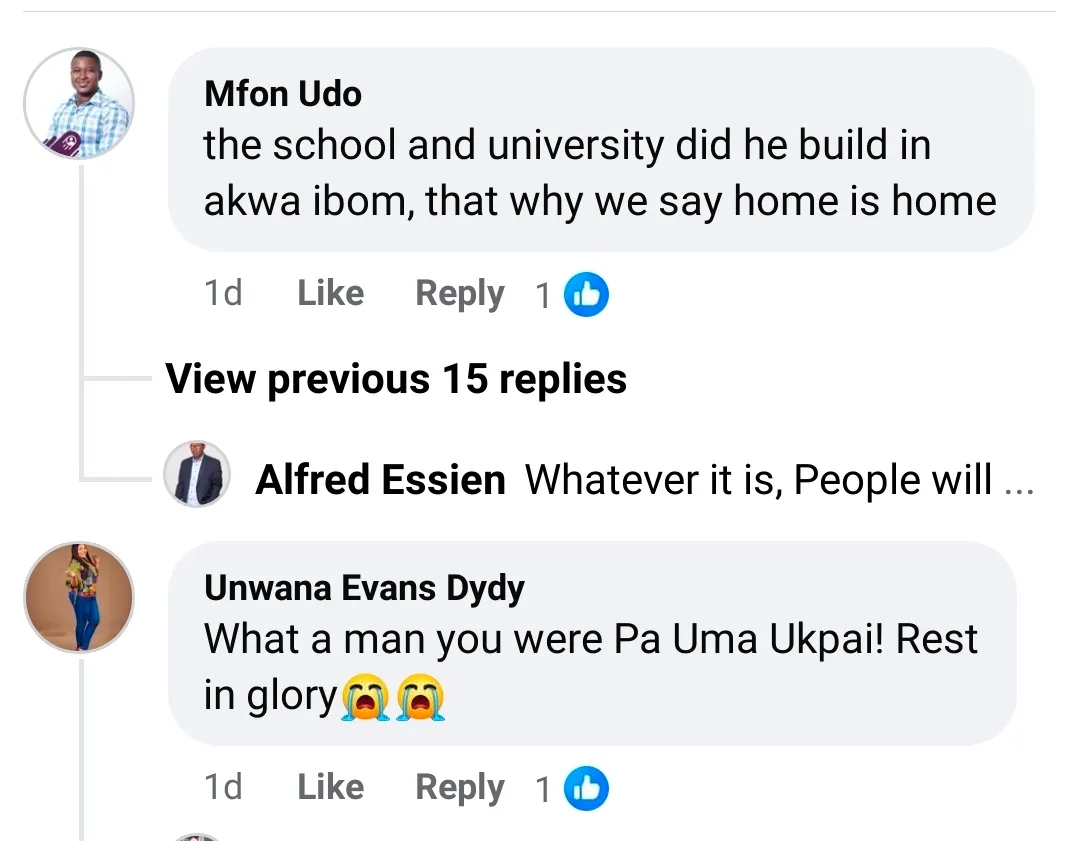Open Mfon Udo's profile picture

(x=78, y=104)
